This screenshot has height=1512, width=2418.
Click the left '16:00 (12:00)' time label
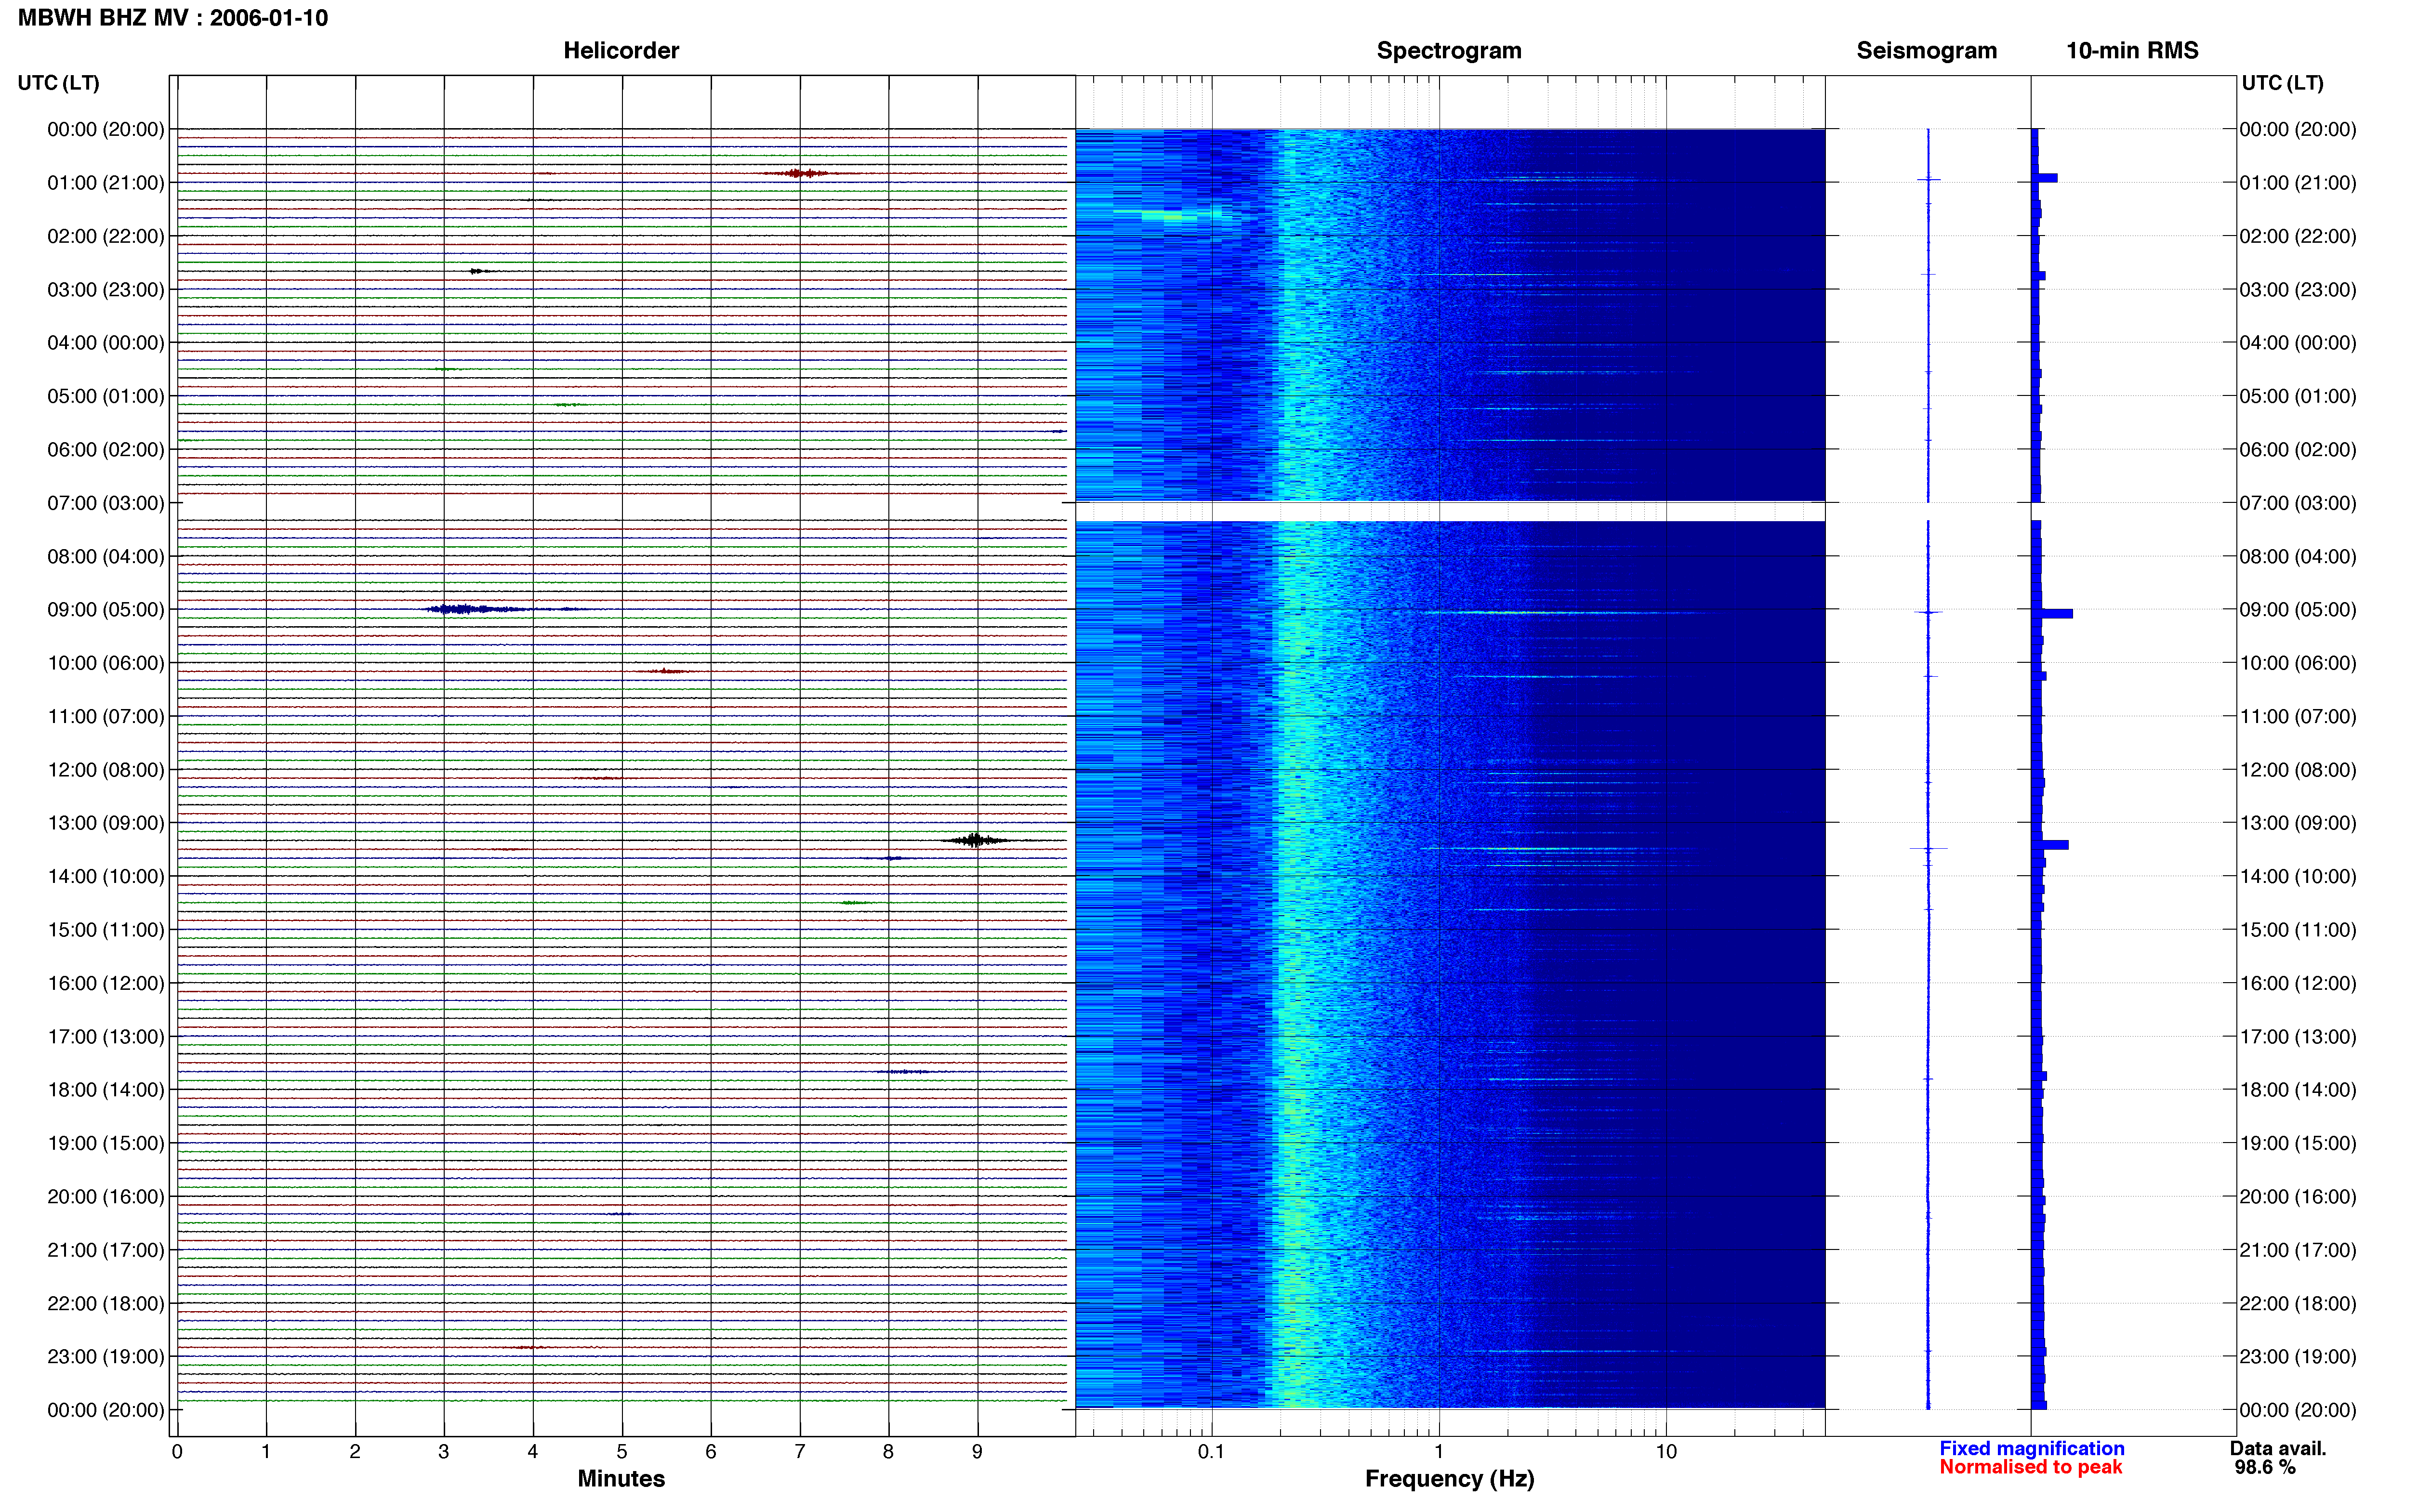[x=106, y=983]
